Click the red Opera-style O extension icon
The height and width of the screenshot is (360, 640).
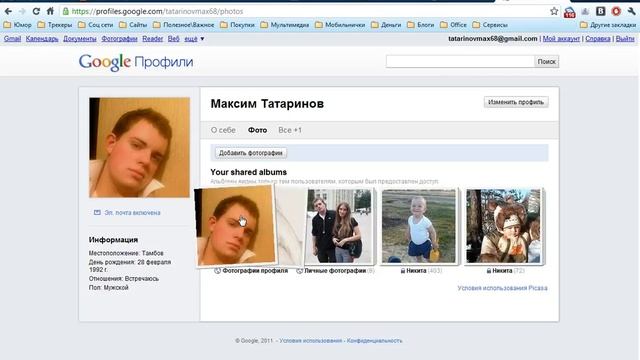pos(616,11)
